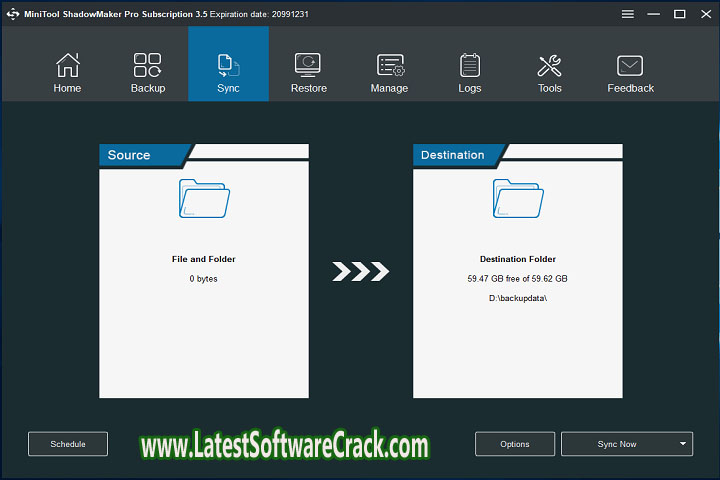
Task: Go to the Restore page
Action: 309,72
